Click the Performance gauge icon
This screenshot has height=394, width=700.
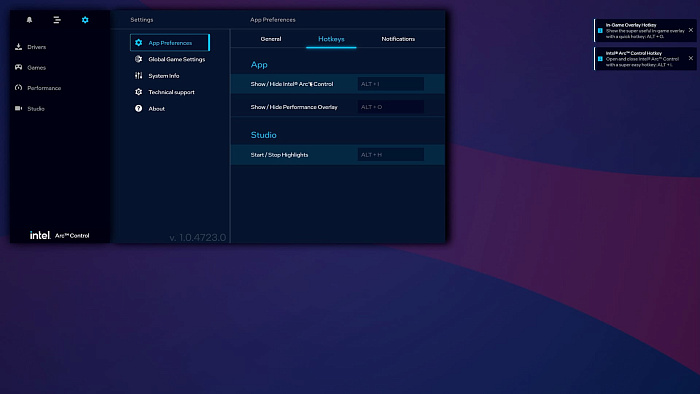tap(18, 88)
